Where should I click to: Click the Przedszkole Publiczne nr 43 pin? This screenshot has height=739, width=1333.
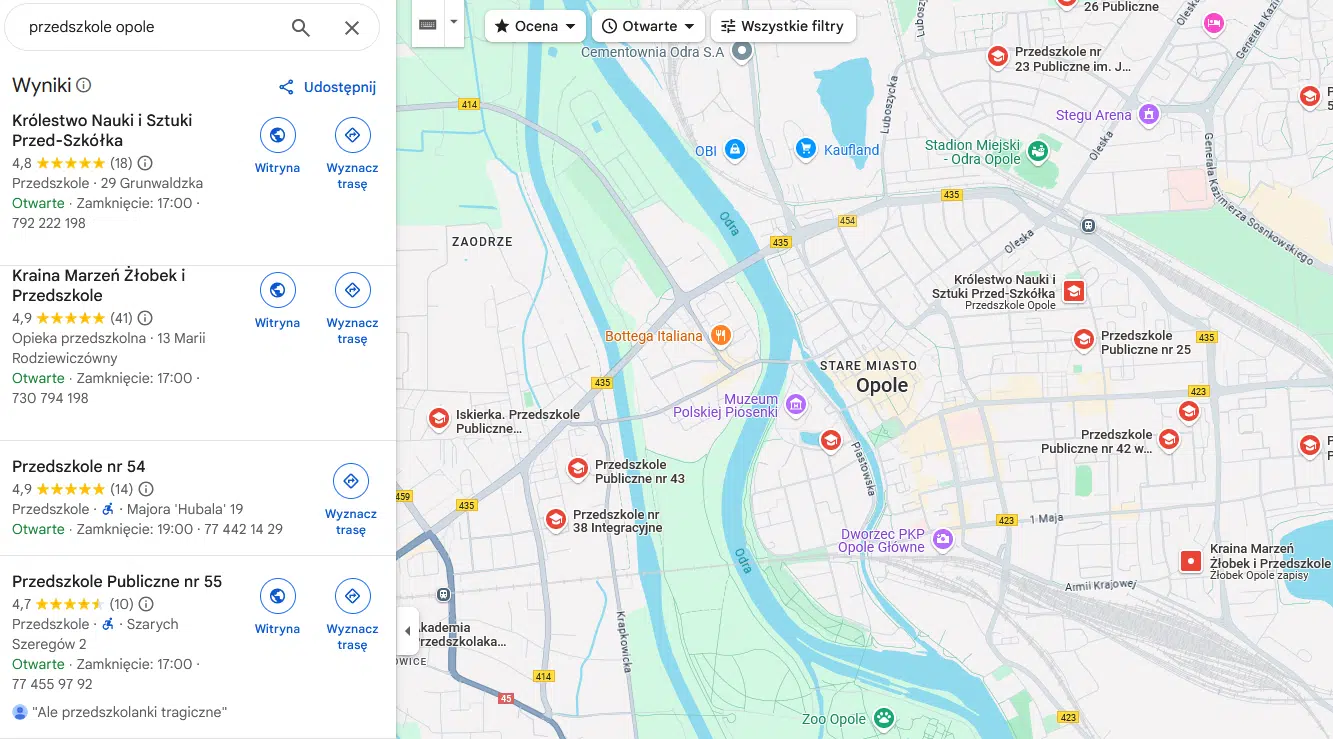577,468
